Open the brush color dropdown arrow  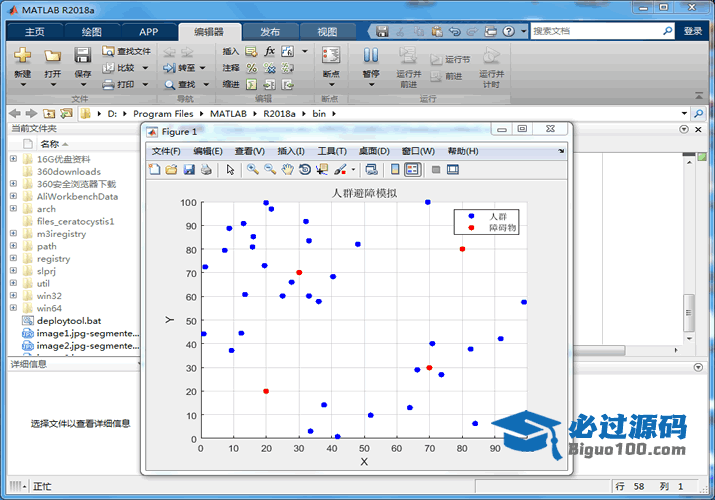point(353,170)
